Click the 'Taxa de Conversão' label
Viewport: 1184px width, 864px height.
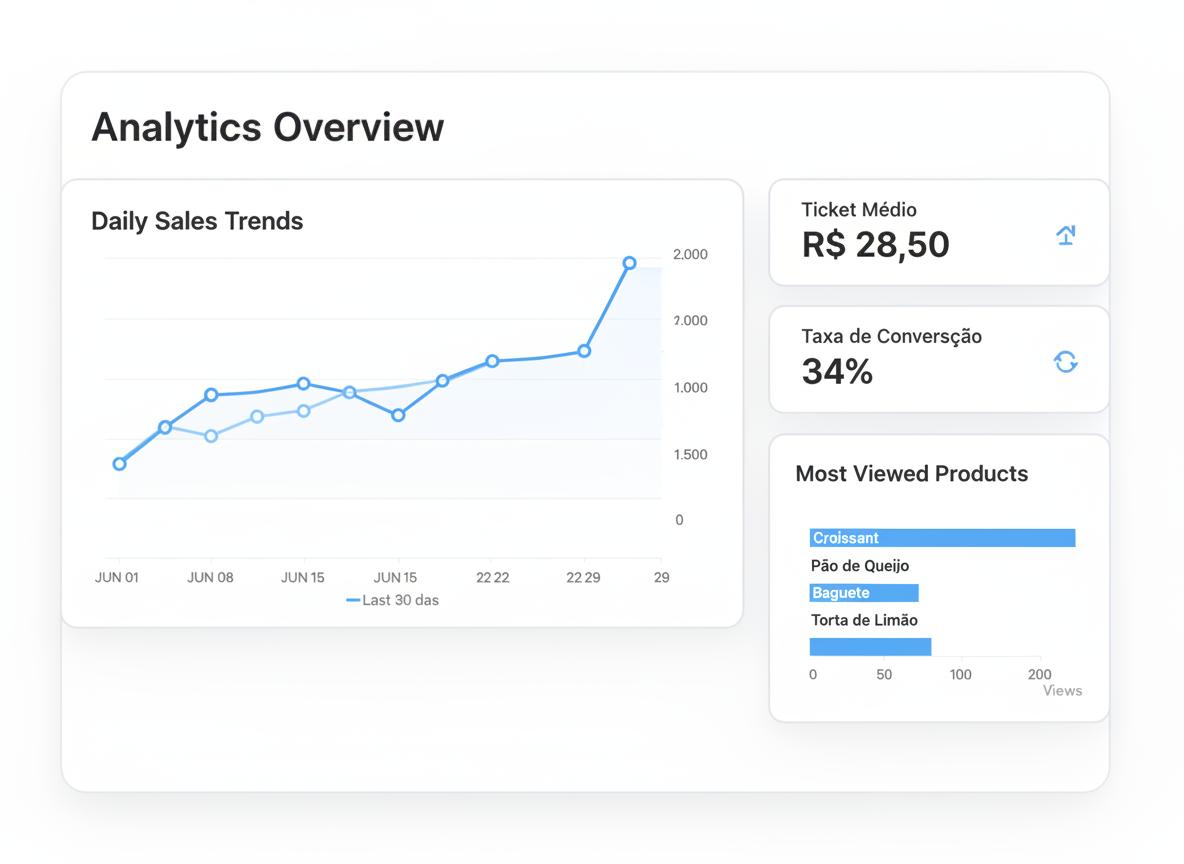891,337
